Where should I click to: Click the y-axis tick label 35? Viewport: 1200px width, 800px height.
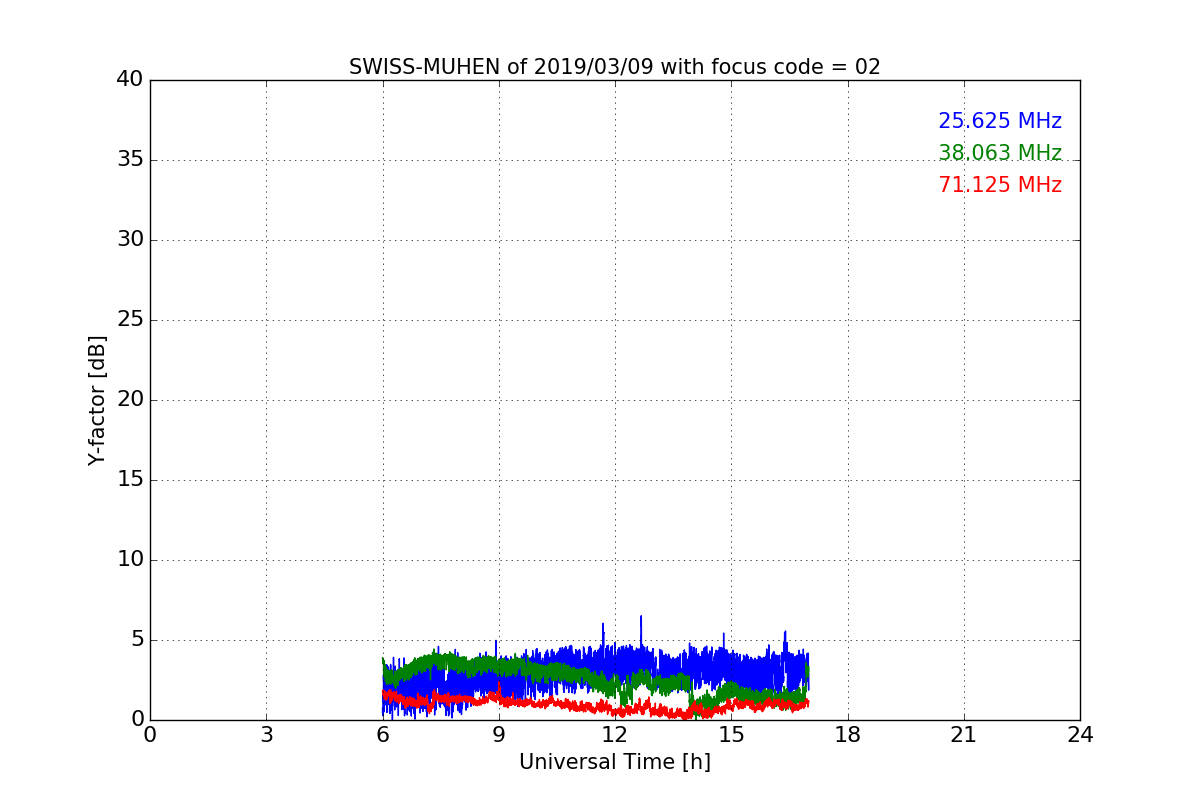130,160
